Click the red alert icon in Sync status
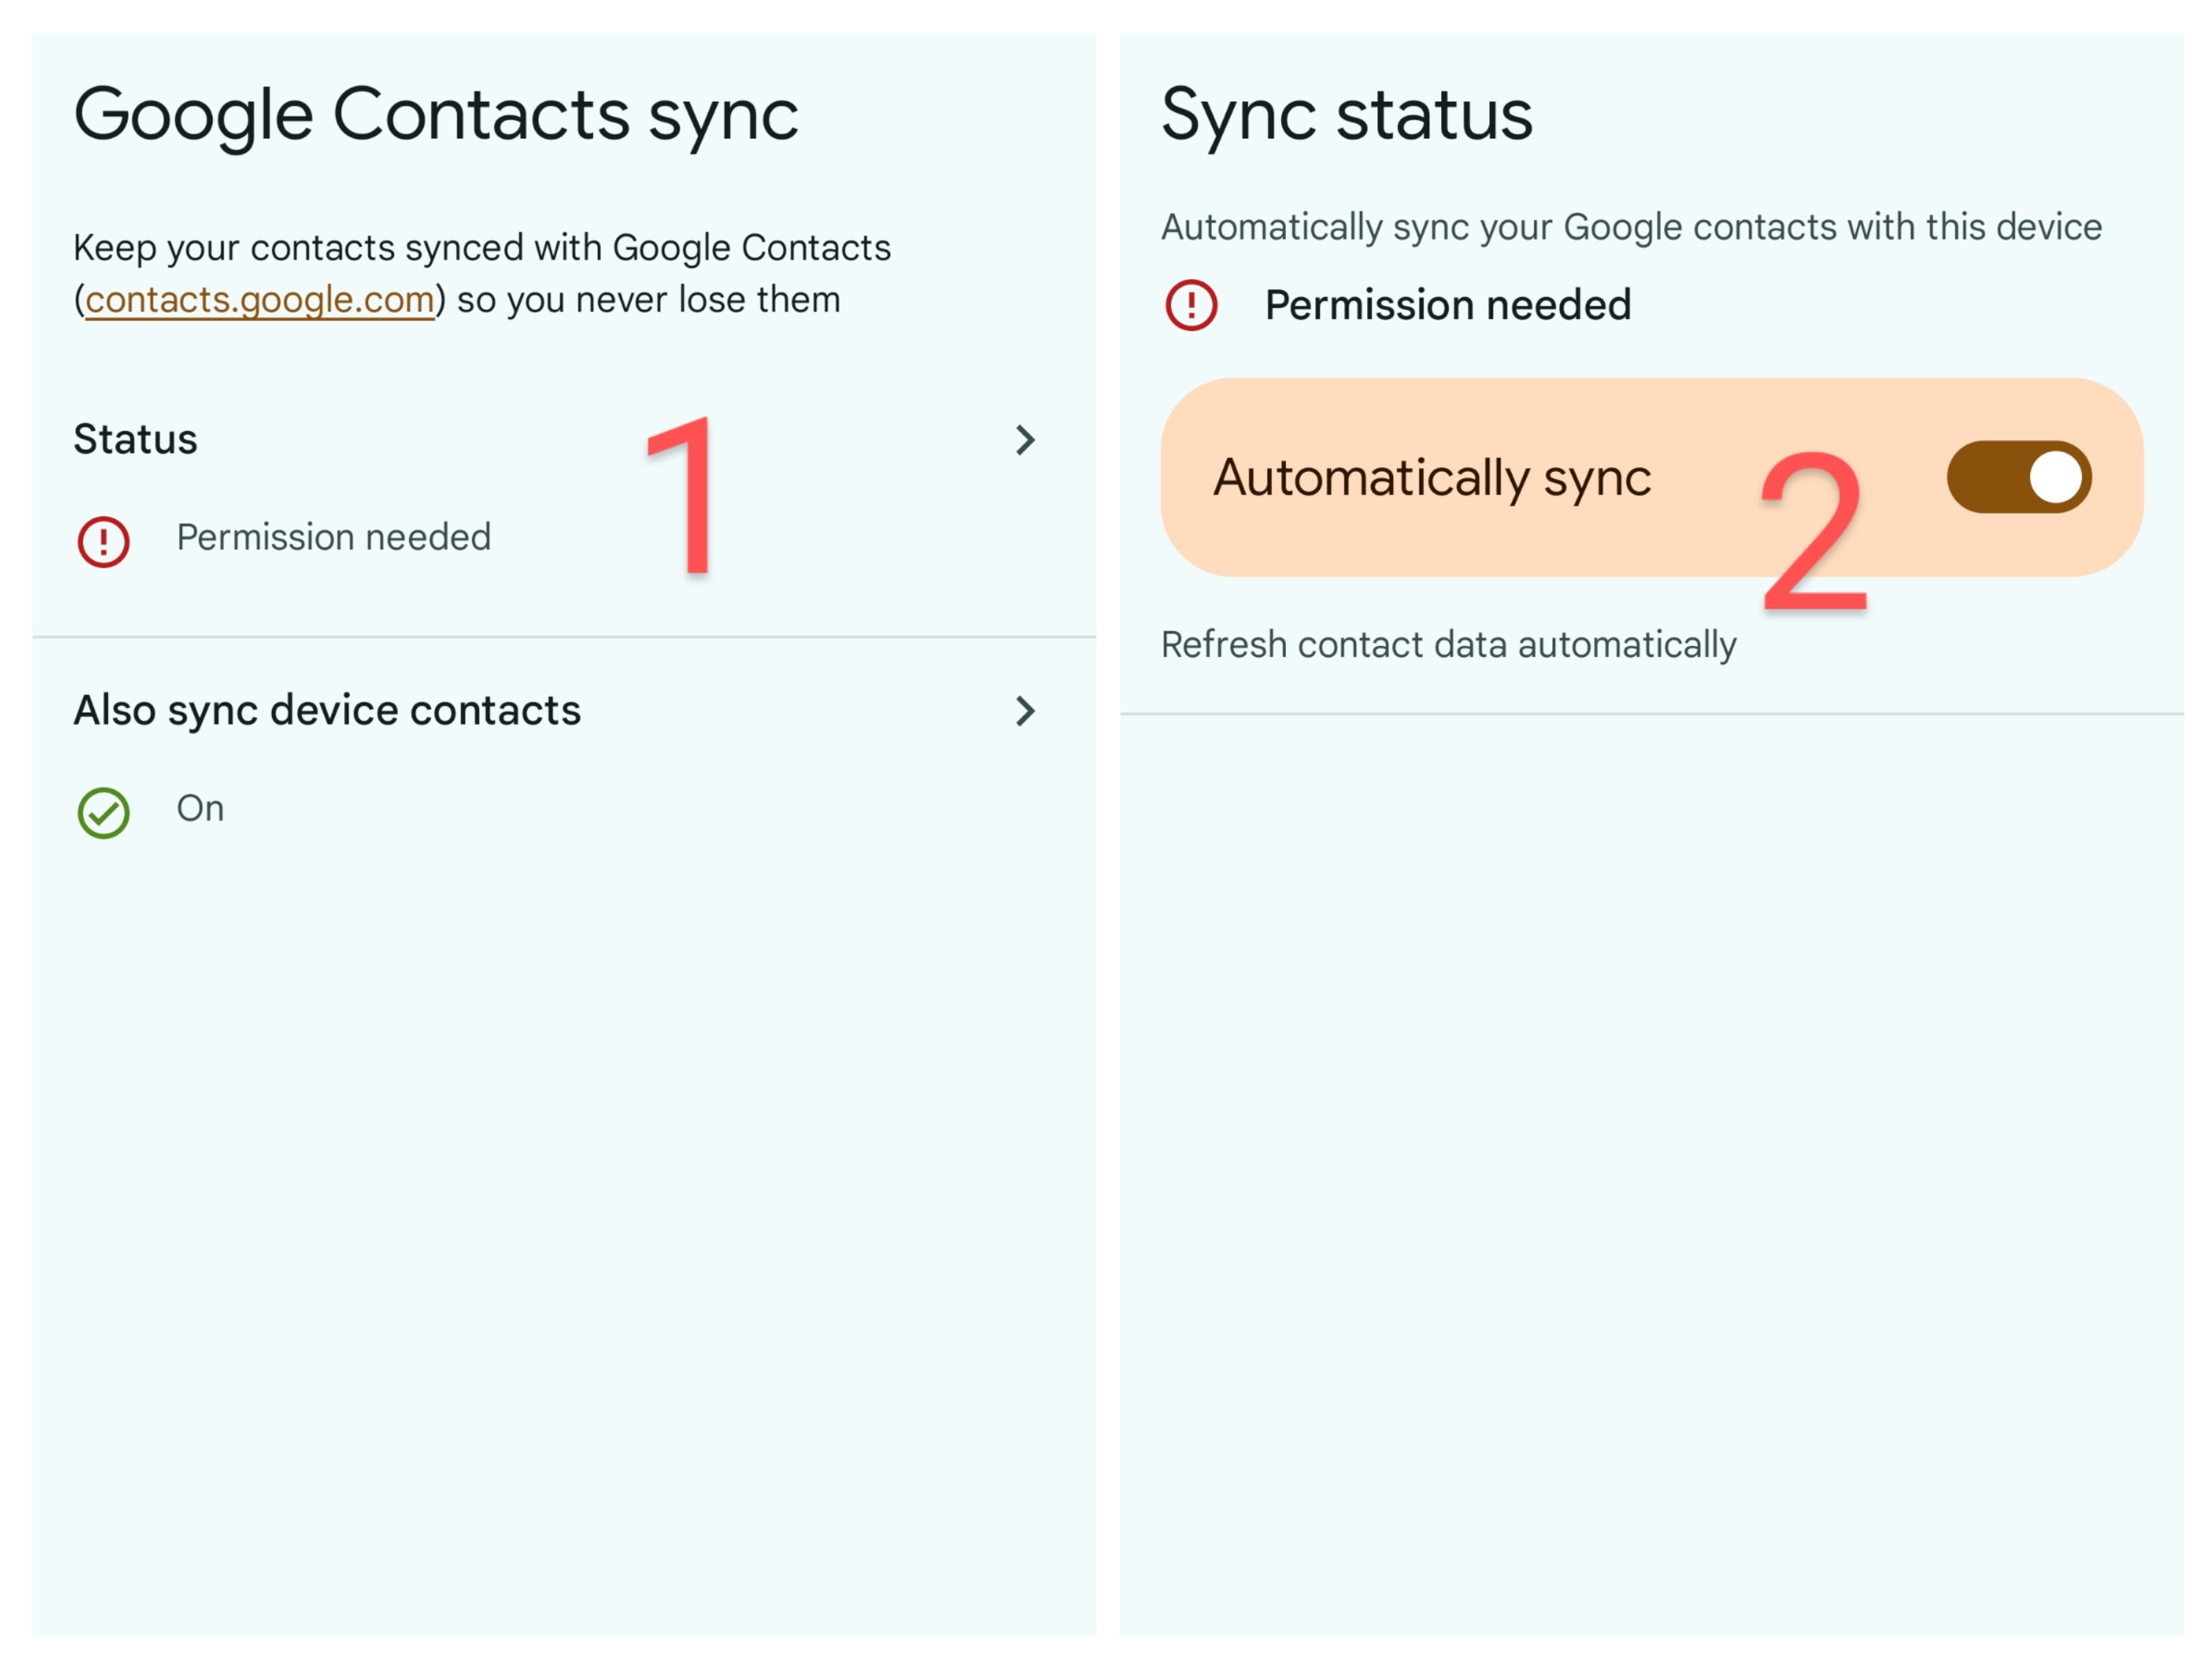Screen dimensions: 2212x1661 pos(1191,305)
